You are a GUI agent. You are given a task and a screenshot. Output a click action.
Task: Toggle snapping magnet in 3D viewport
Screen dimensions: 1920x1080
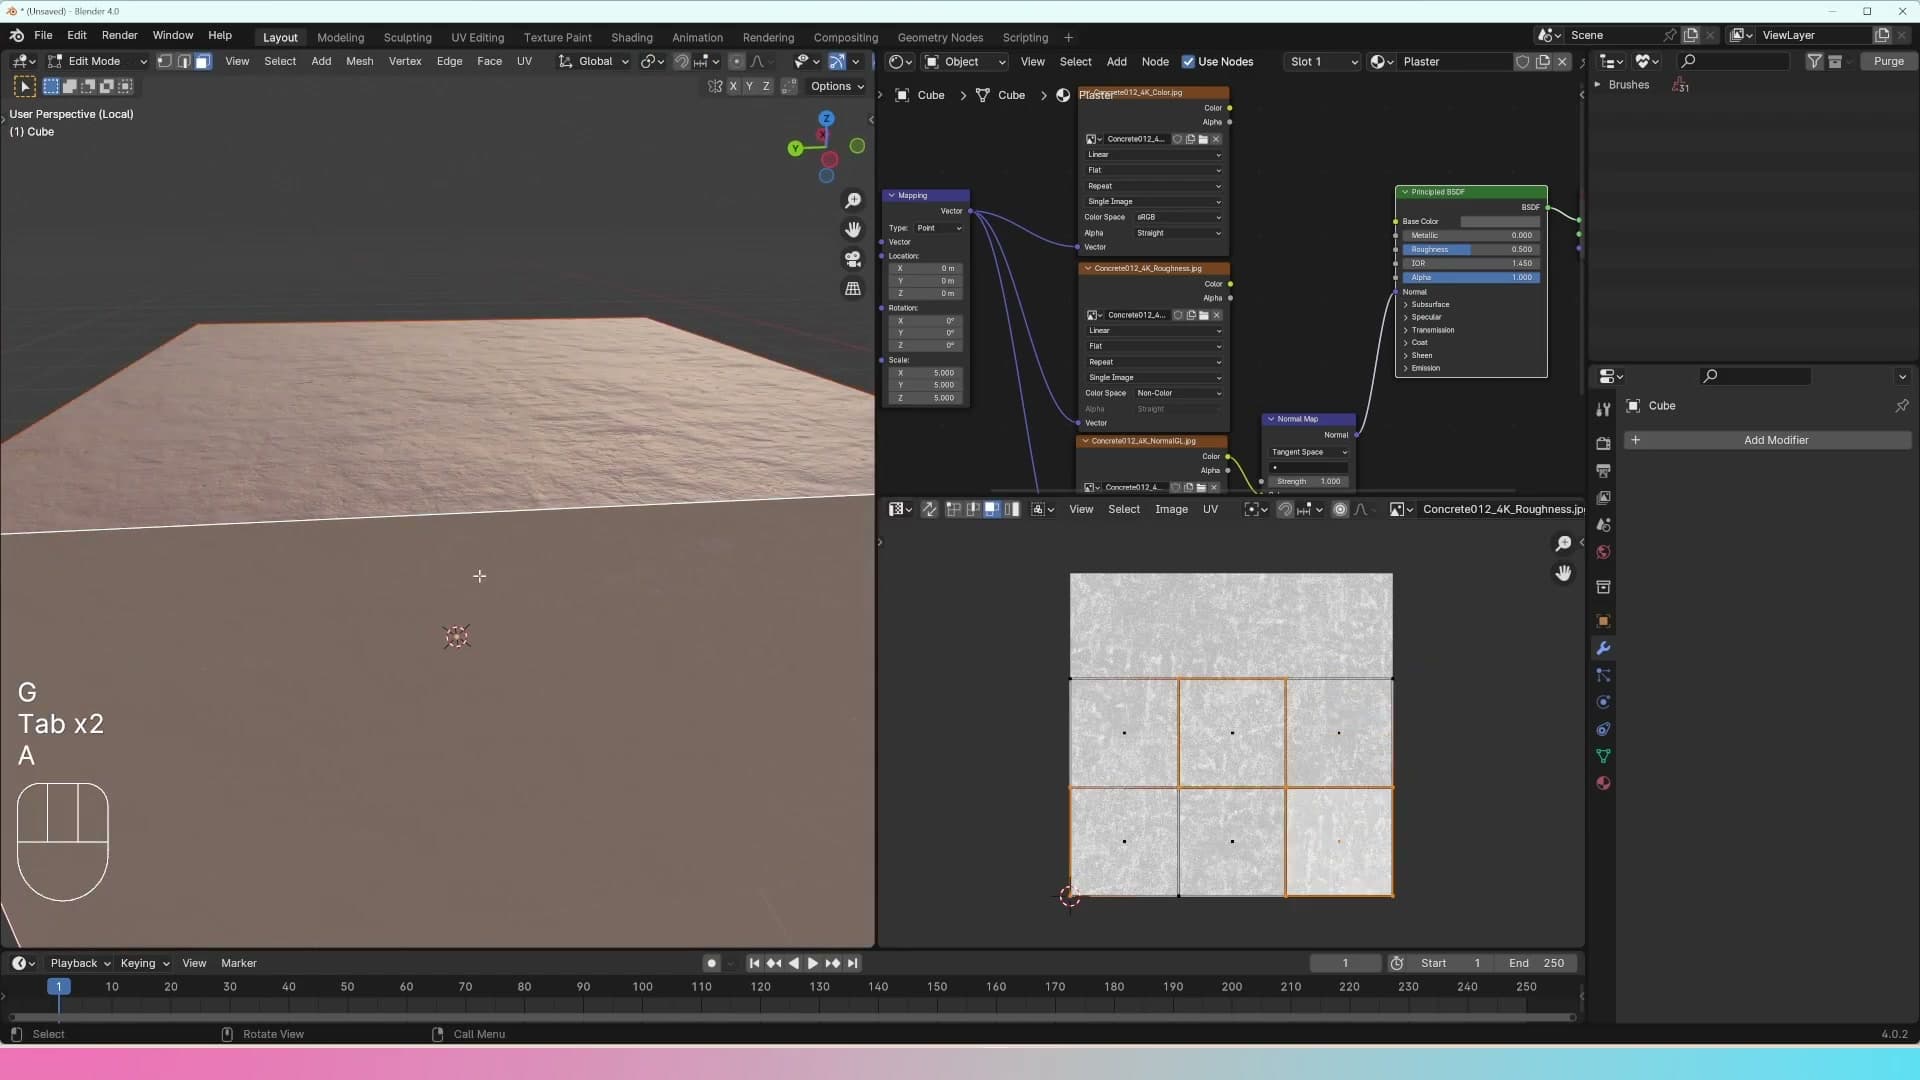681,62
